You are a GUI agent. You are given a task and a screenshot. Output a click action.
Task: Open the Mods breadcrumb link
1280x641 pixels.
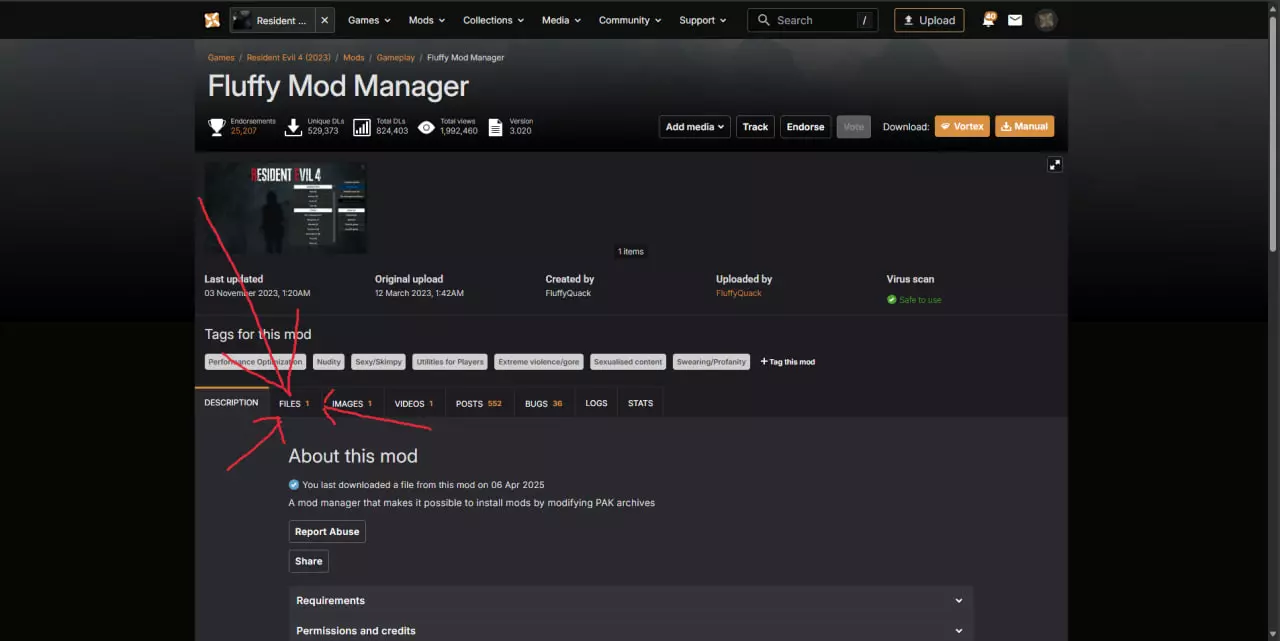tap(353, 58)
